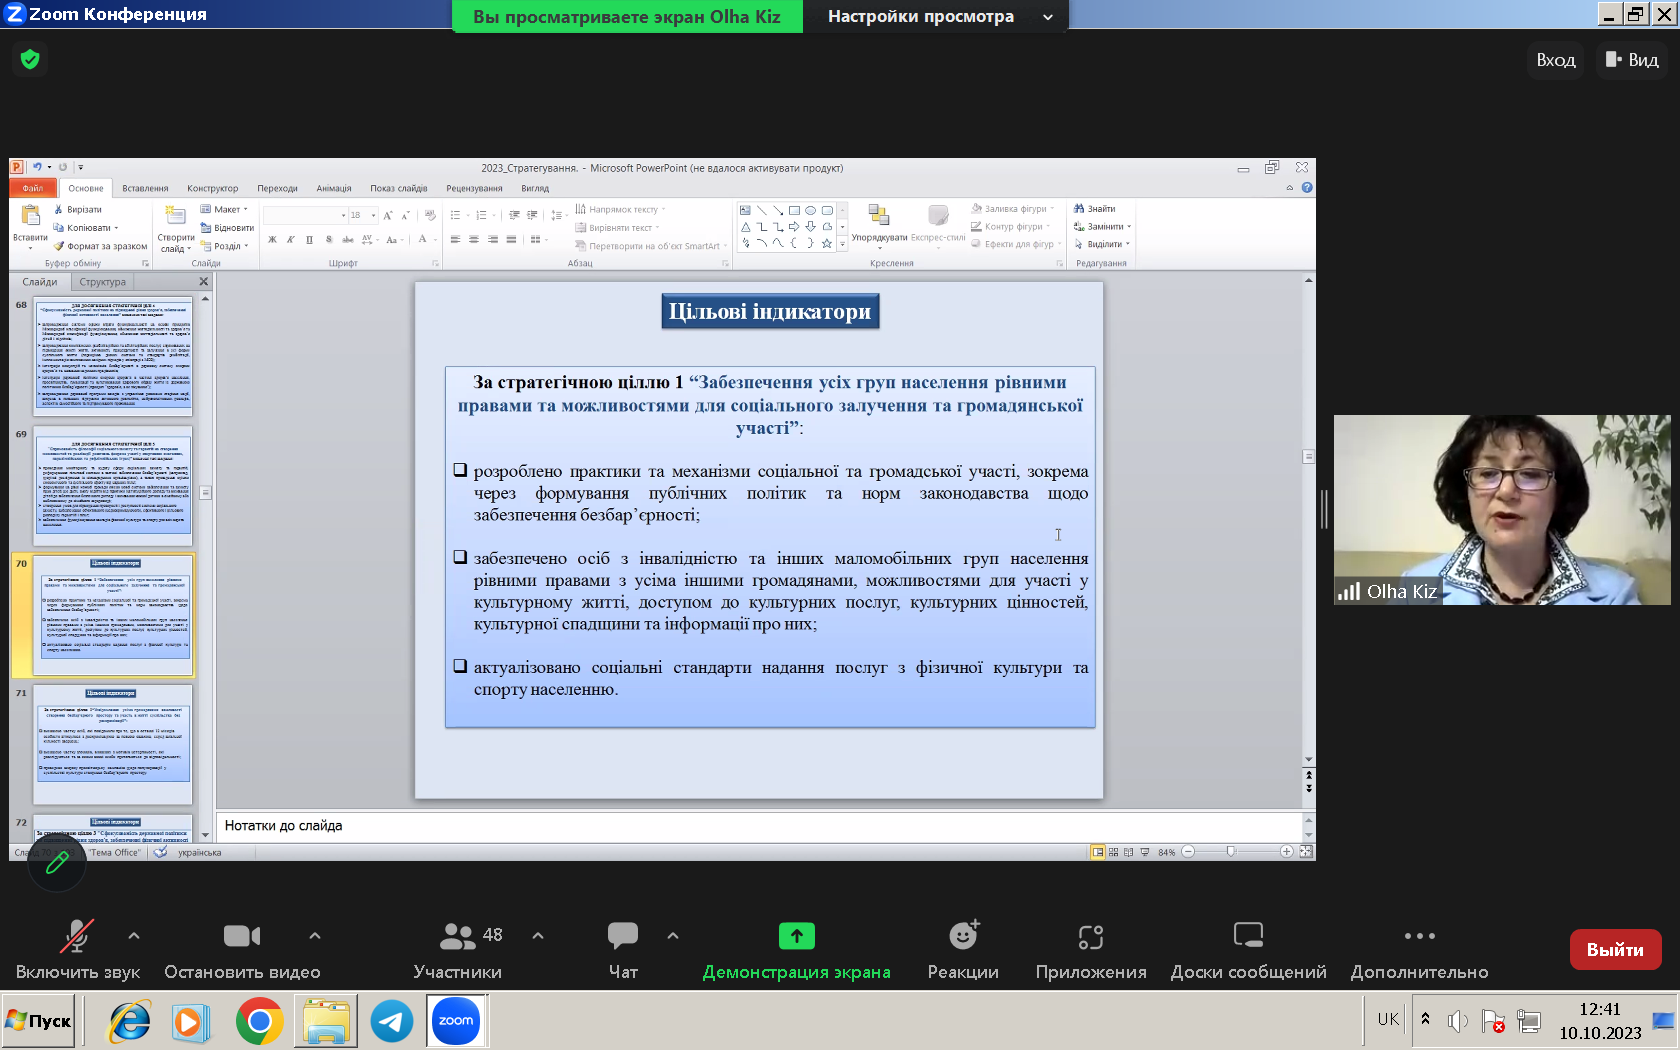
Task: Click the green encryption shield icon
Action: 30,60
